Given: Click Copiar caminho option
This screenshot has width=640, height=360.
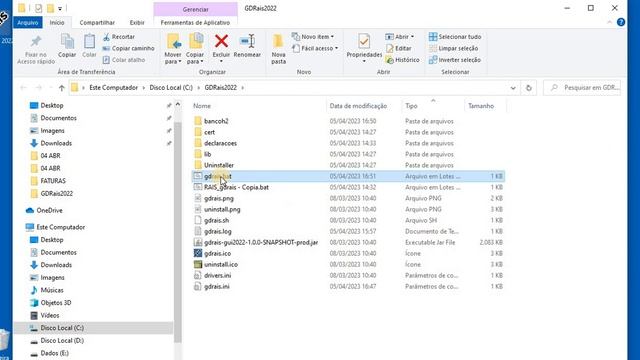Looking at the screenshot, I should pyautogui.click(x=129, y=48).
